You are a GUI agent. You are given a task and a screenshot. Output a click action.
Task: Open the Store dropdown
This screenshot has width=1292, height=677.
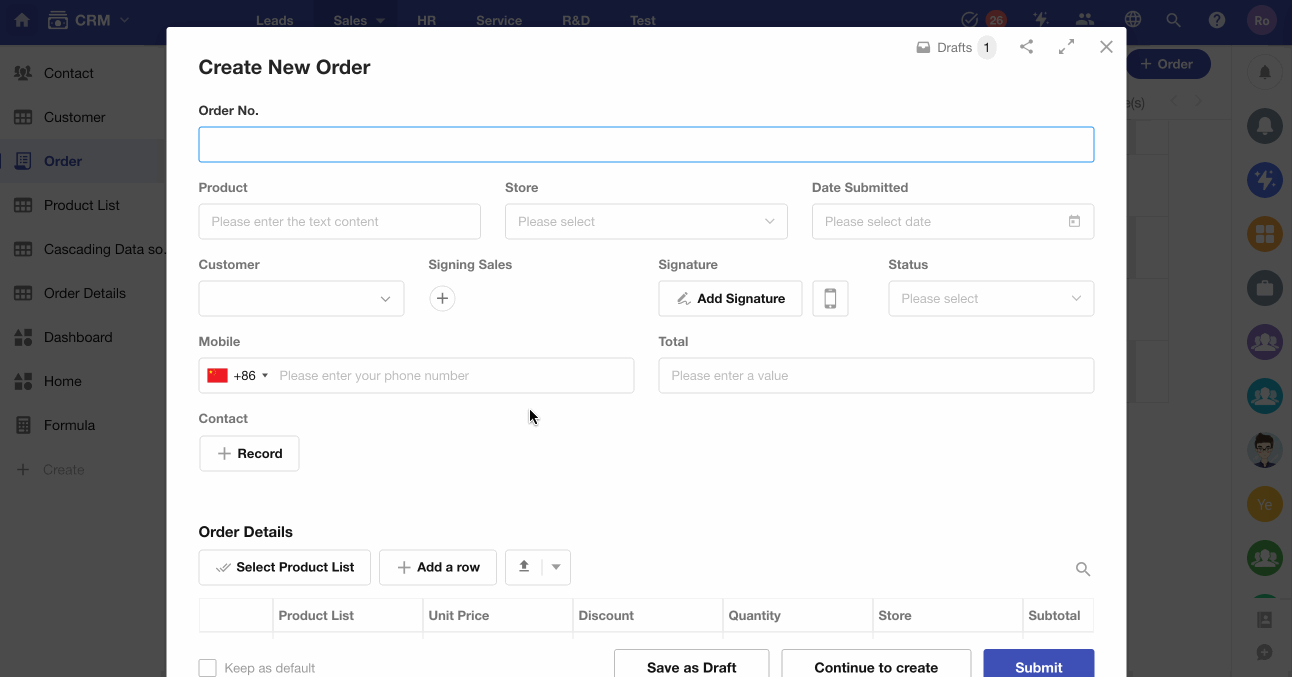646,222
